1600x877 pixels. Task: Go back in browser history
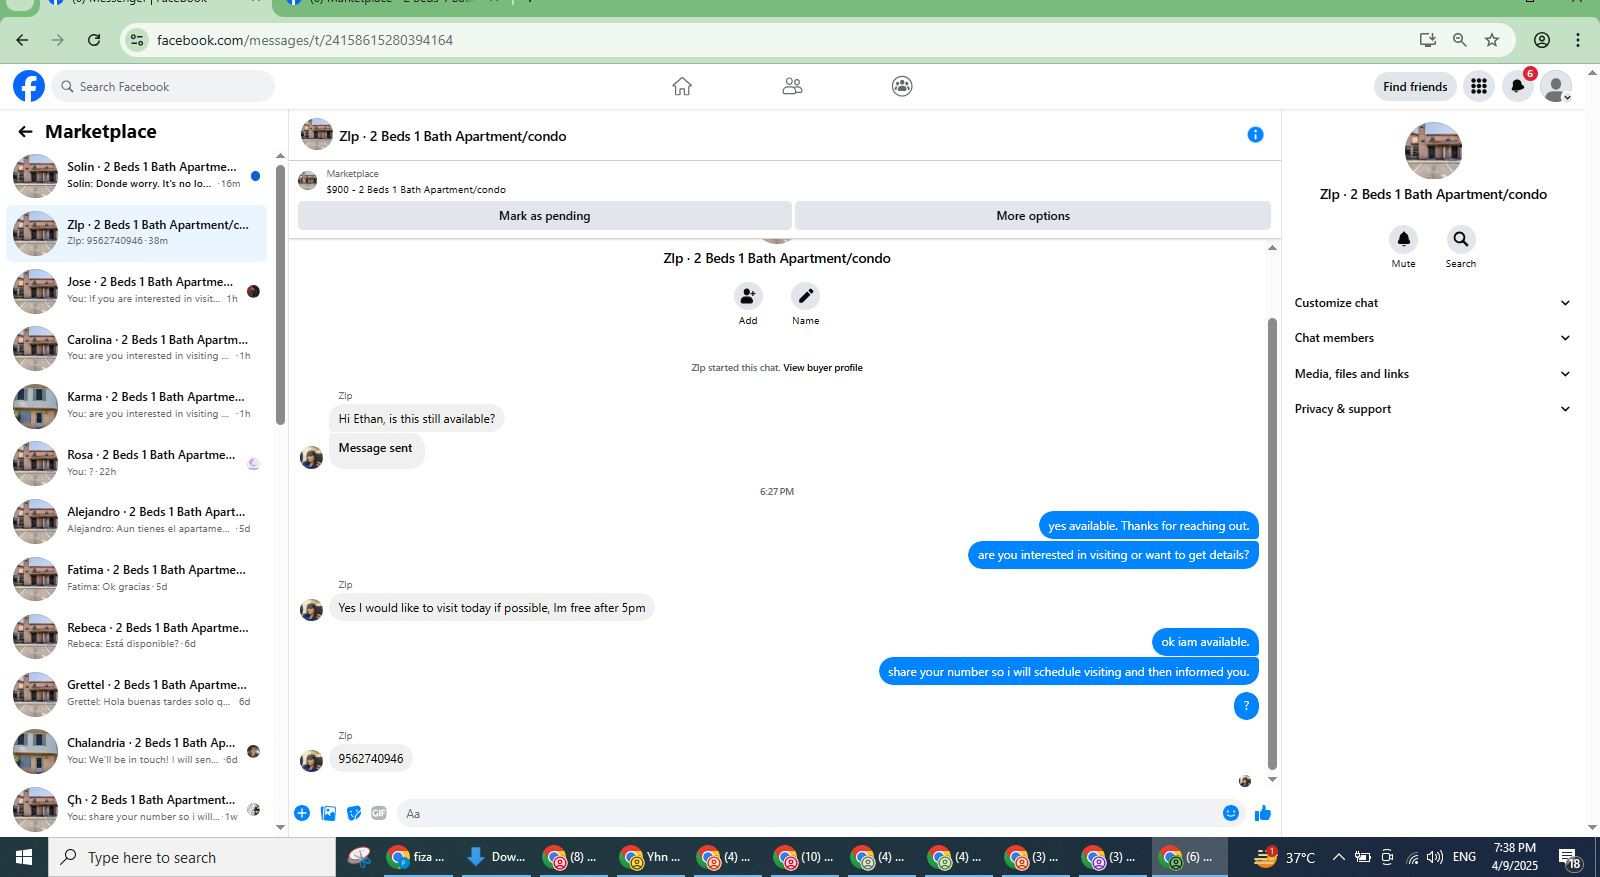coord(22,40)
